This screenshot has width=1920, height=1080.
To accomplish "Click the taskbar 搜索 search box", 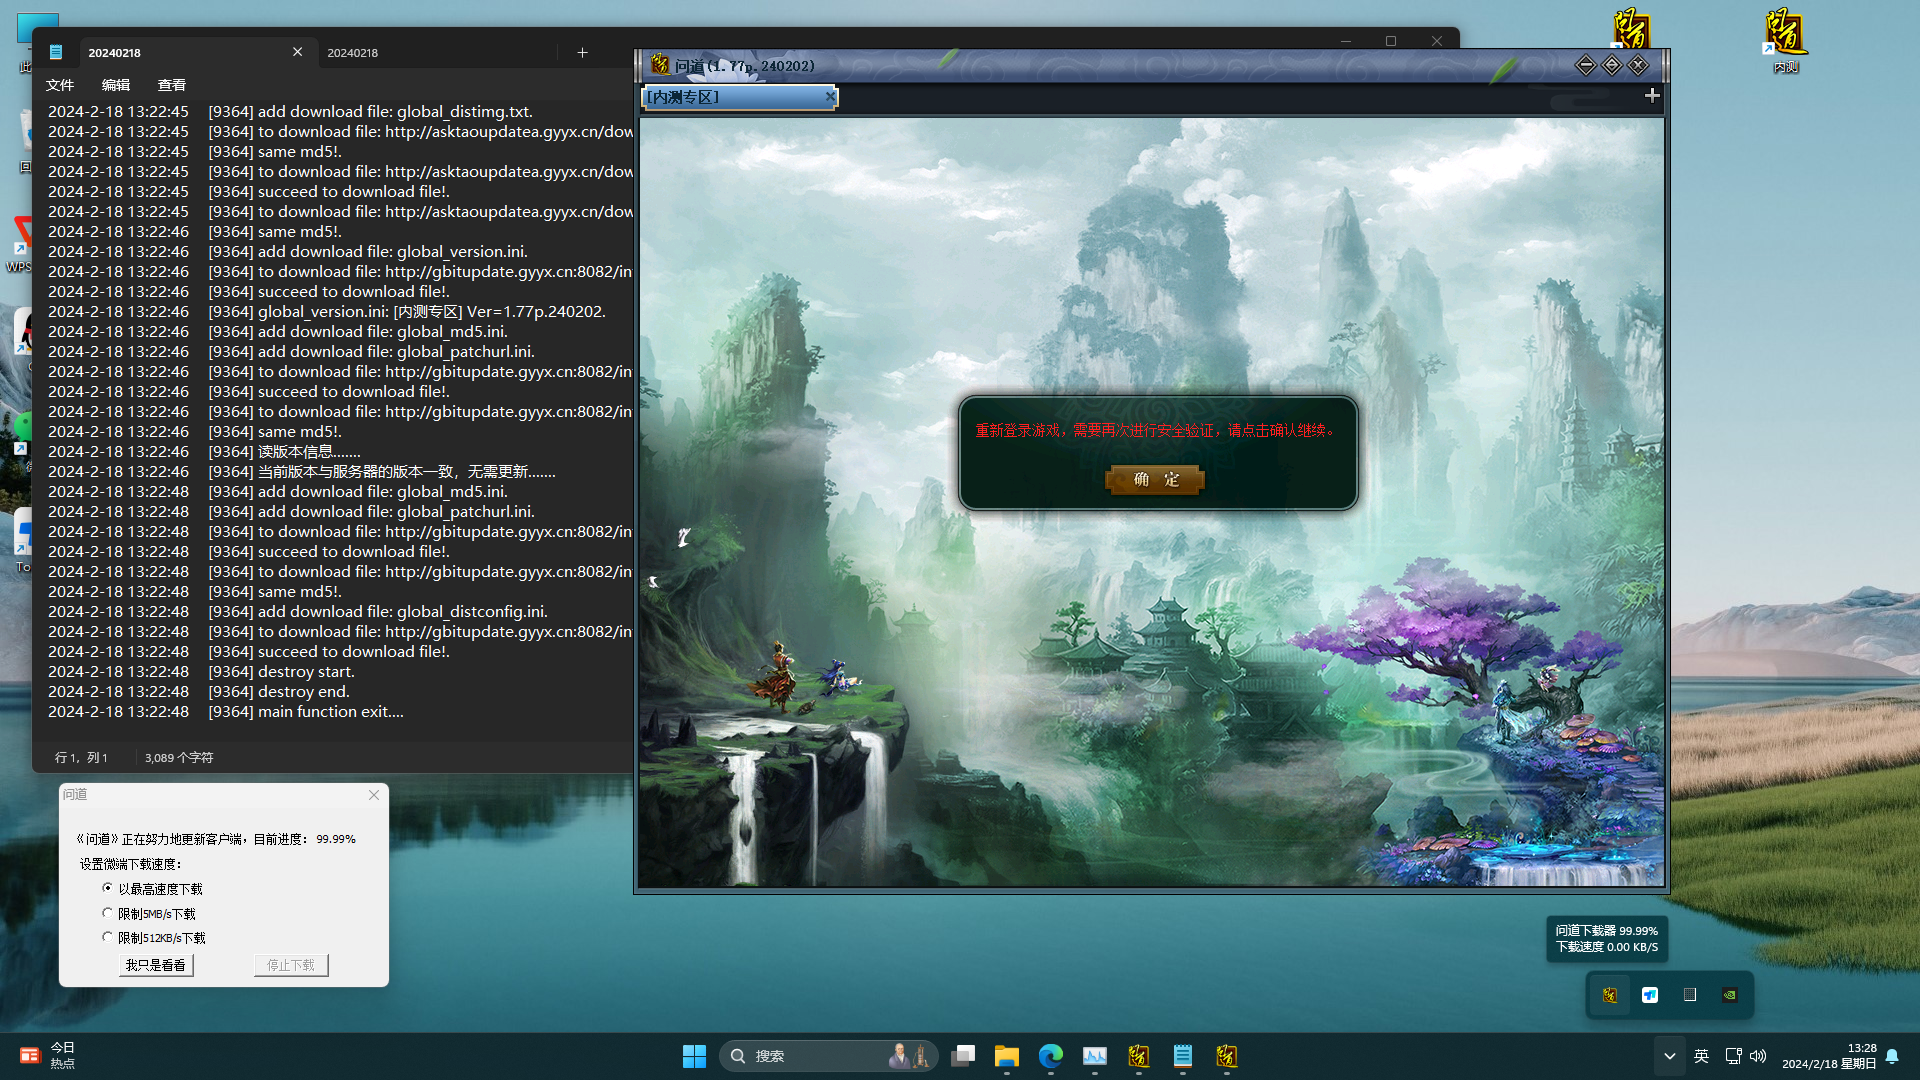I will (x=828, y=1056).
